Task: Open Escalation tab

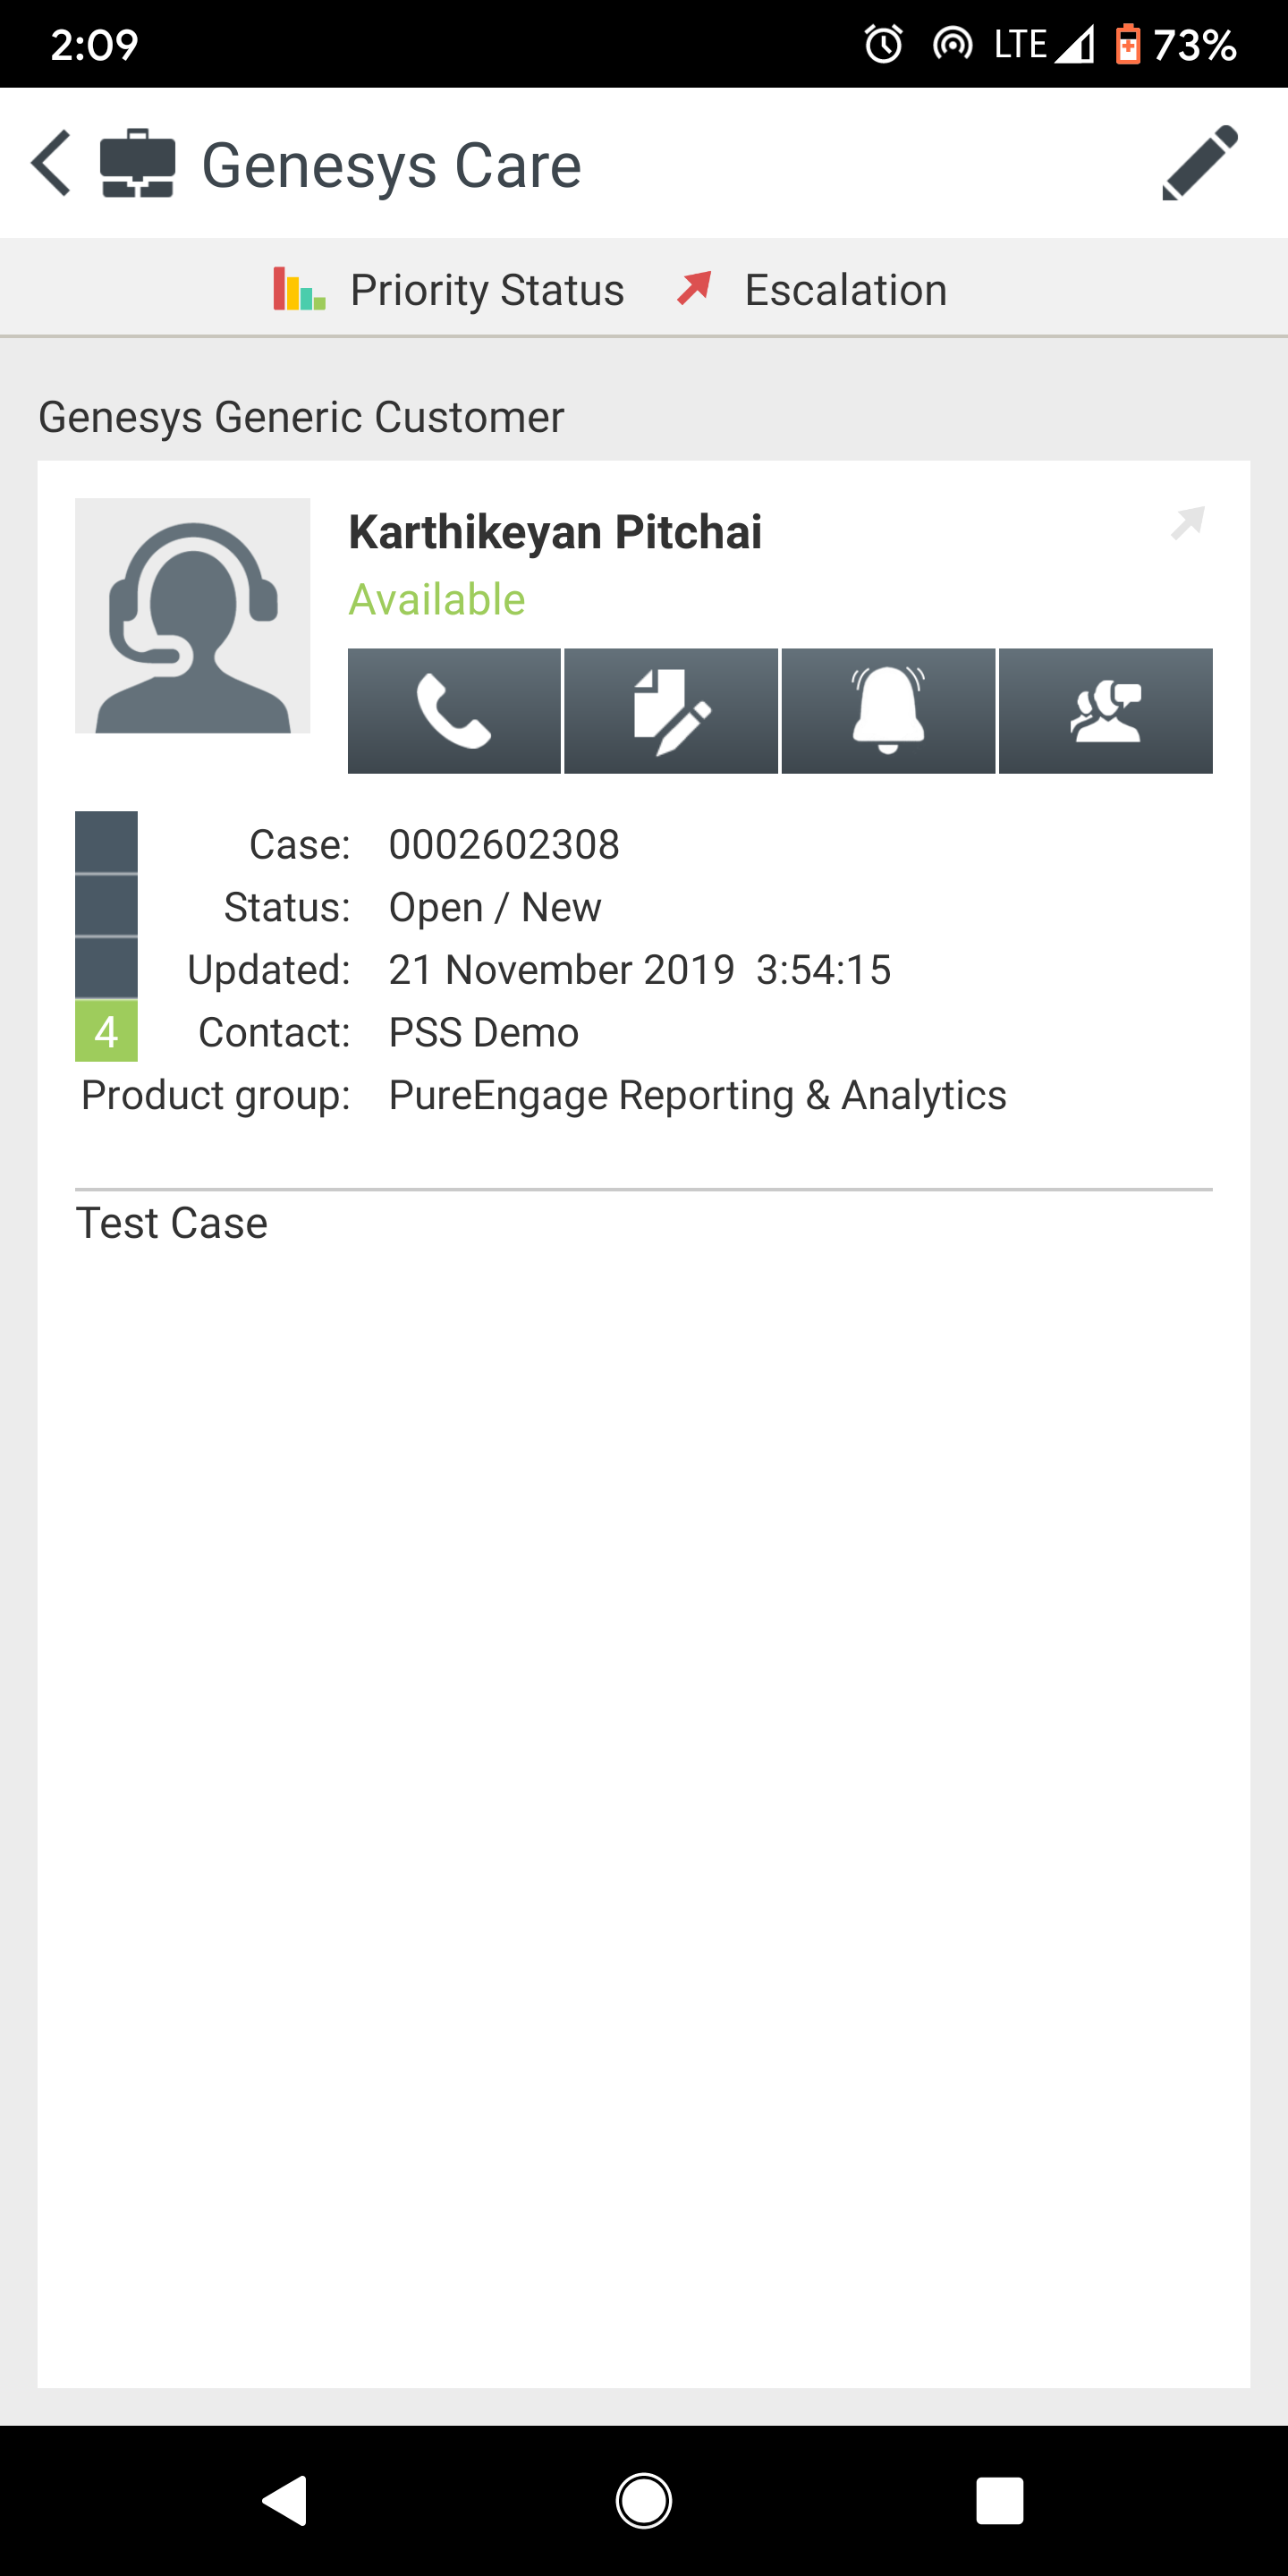Action: point(811,290)
